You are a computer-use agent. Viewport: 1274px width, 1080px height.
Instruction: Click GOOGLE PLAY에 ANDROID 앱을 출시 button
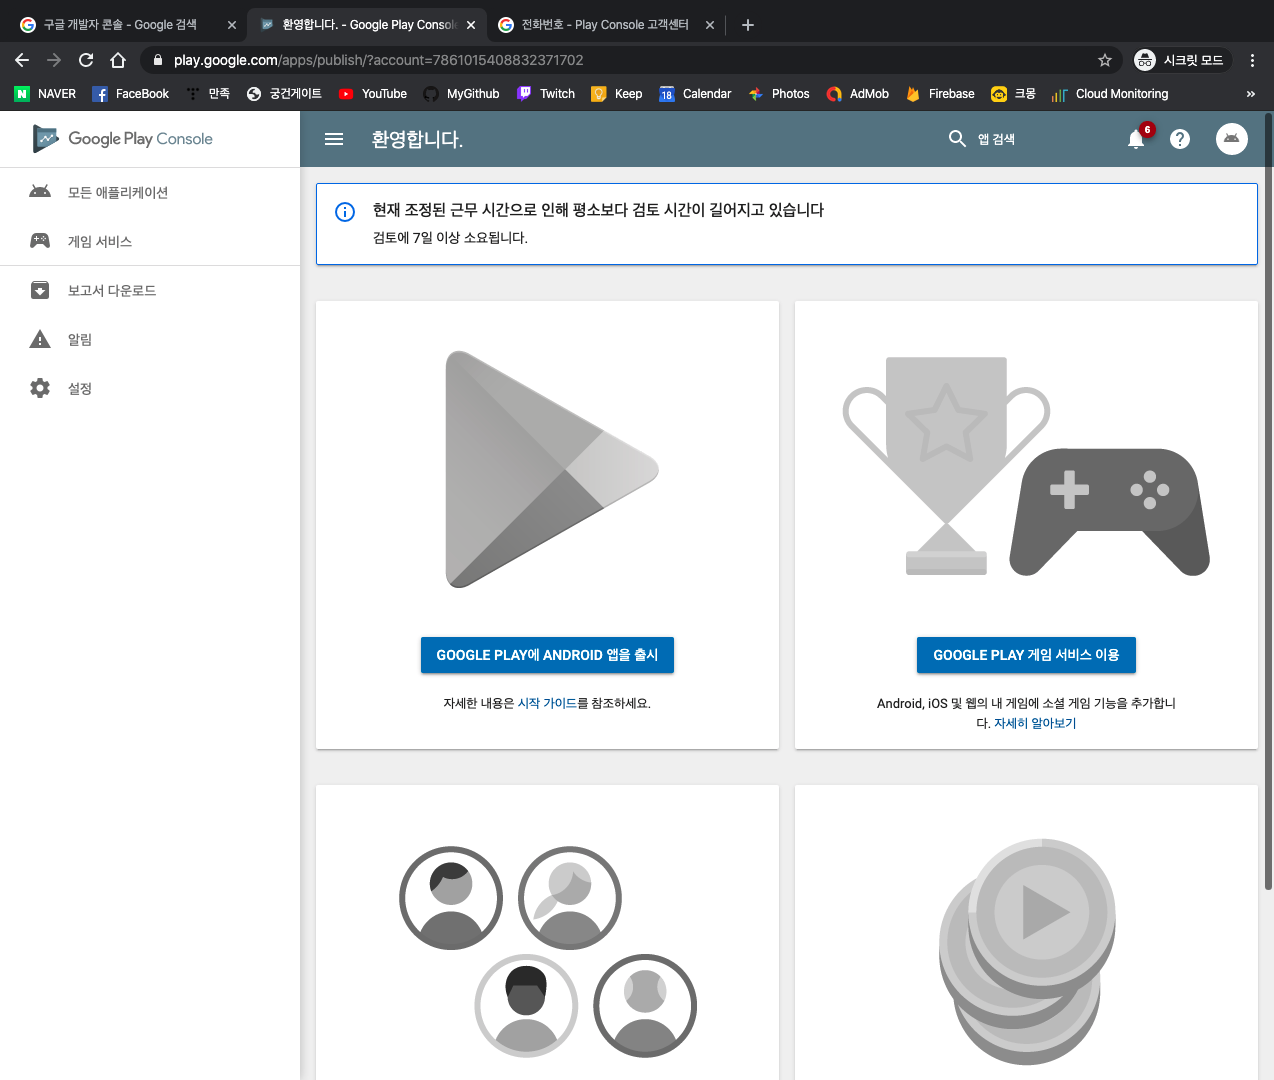pyautogui.click(x=547, y=655)
